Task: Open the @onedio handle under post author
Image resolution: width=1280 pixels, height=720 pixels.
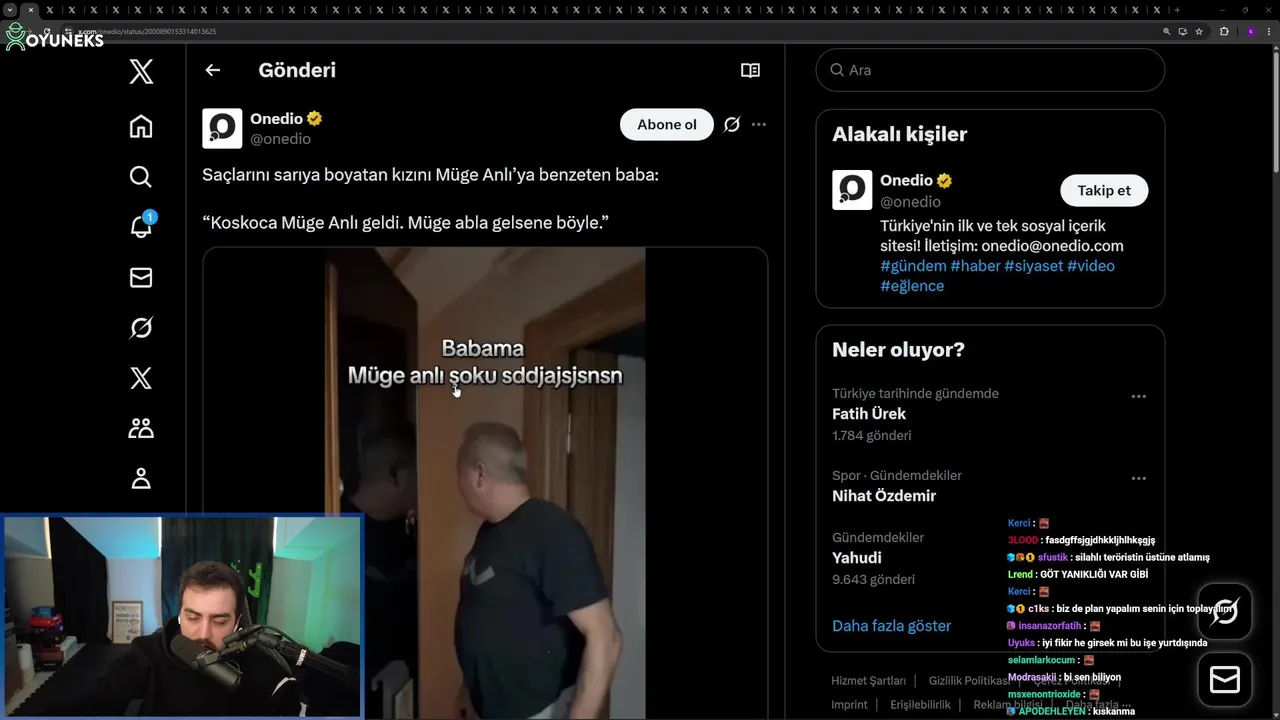Action: (x=280, y=139)
